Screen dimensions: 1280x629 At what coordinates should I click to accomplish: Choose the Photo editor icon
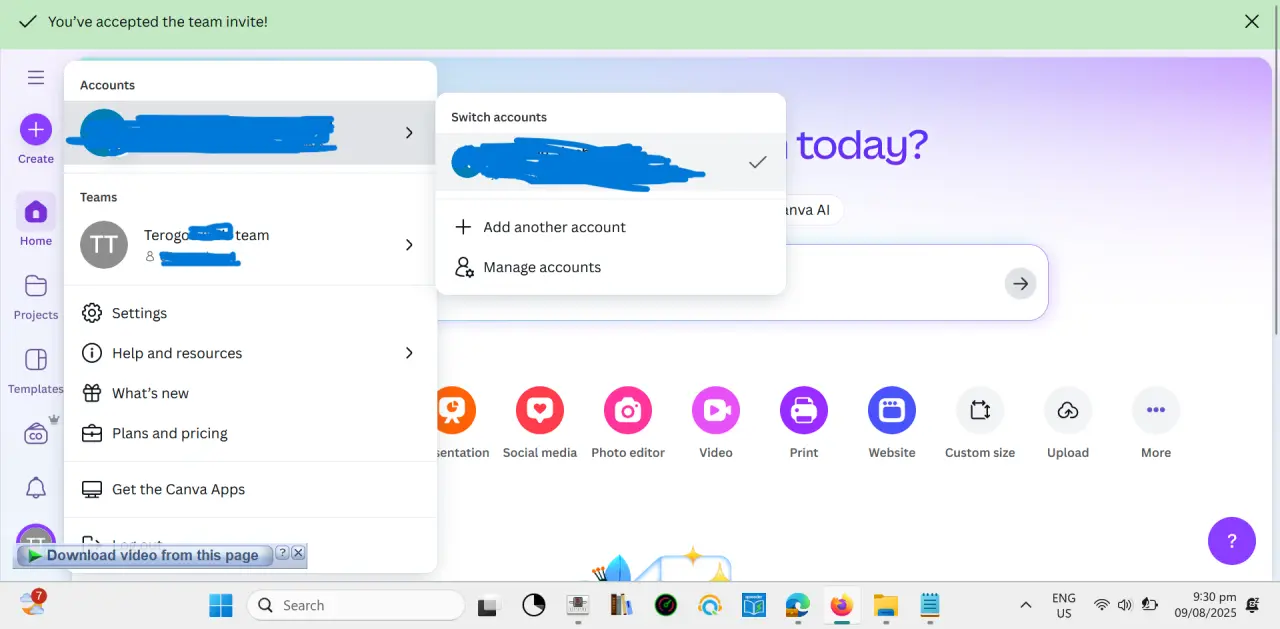pyautogui.click(x=628, y=410)
